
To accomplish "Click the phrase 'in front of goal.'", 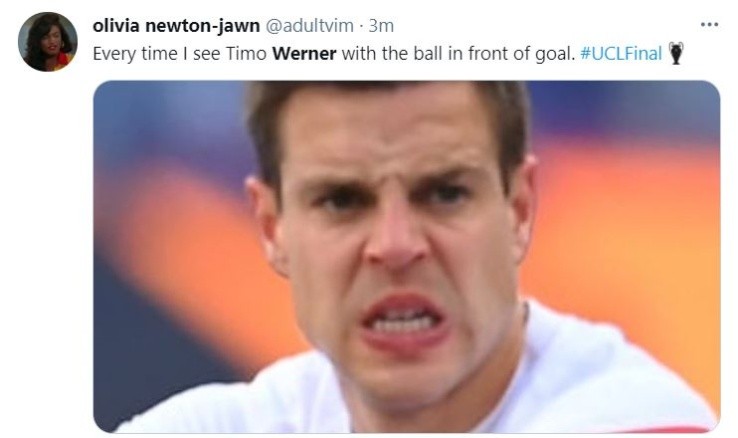I will pyautogui.click(x=512, y=53).
